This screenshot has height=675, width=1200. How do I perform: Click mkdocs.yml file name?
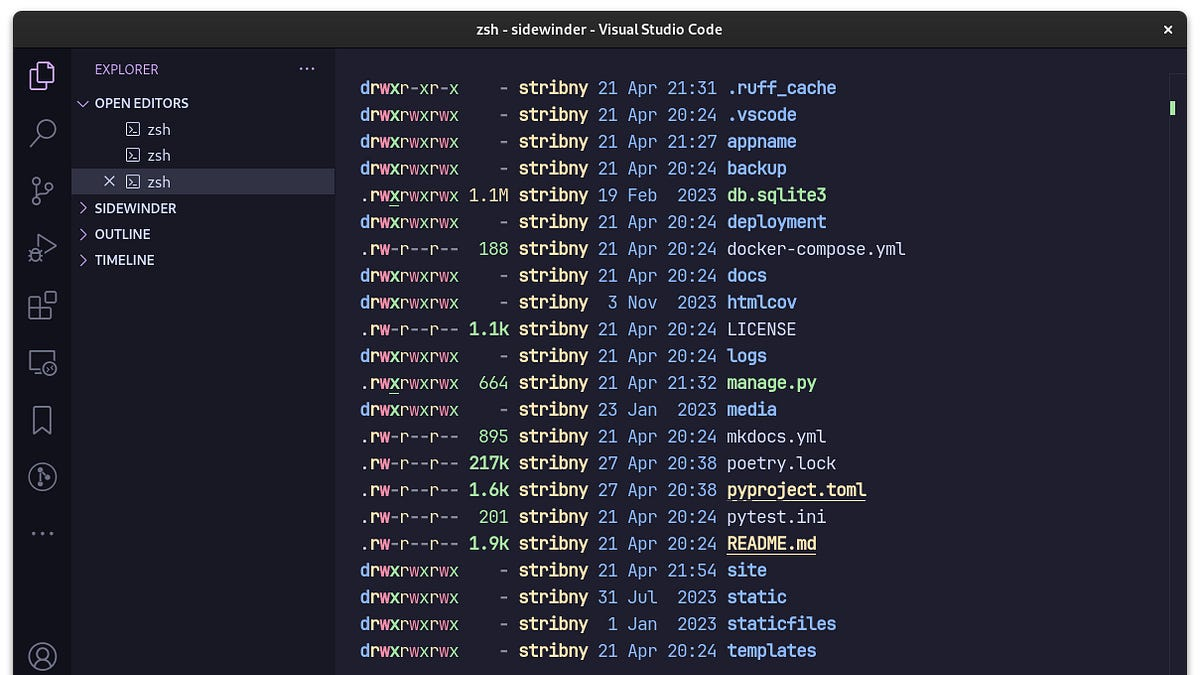click(x=776, y=437)
